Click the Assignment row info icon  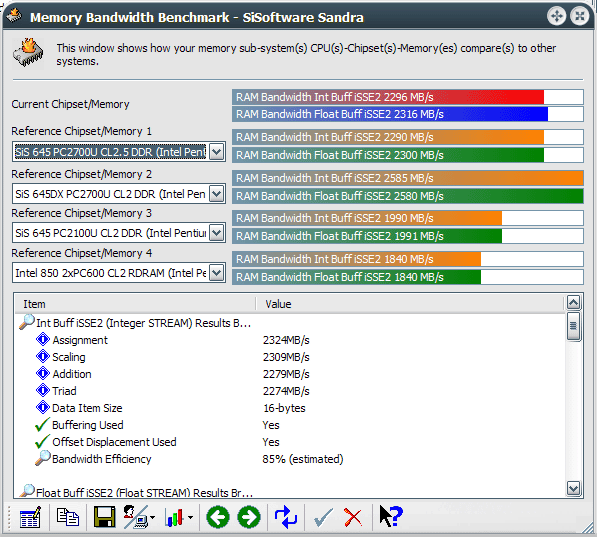click(43, 339)
